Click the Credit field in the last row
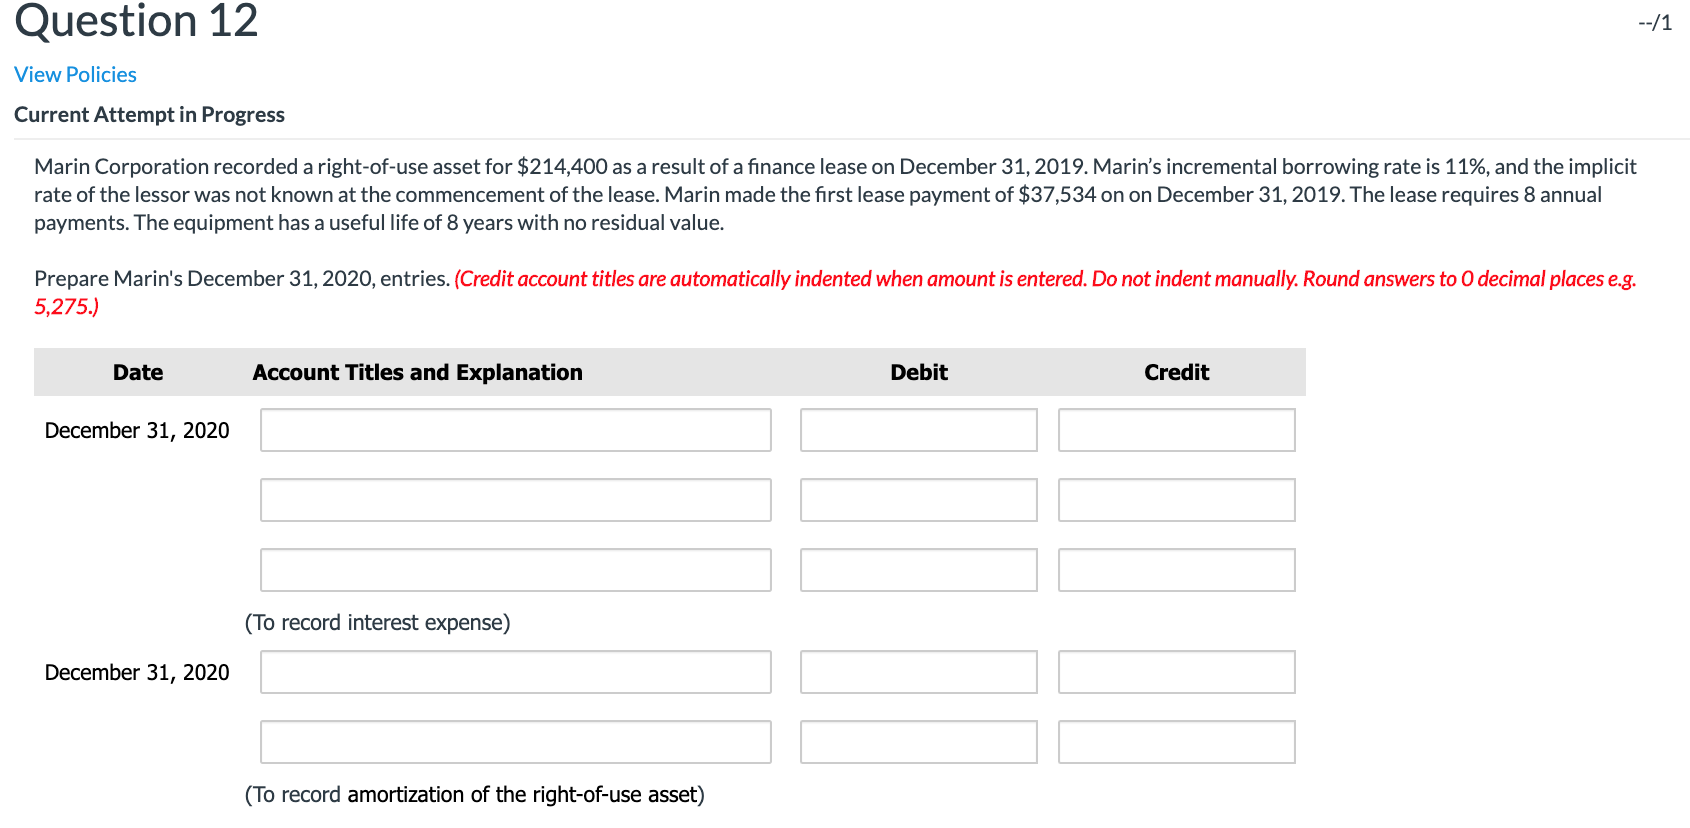The image size is (1690, 828). [x=1175, y=741]
